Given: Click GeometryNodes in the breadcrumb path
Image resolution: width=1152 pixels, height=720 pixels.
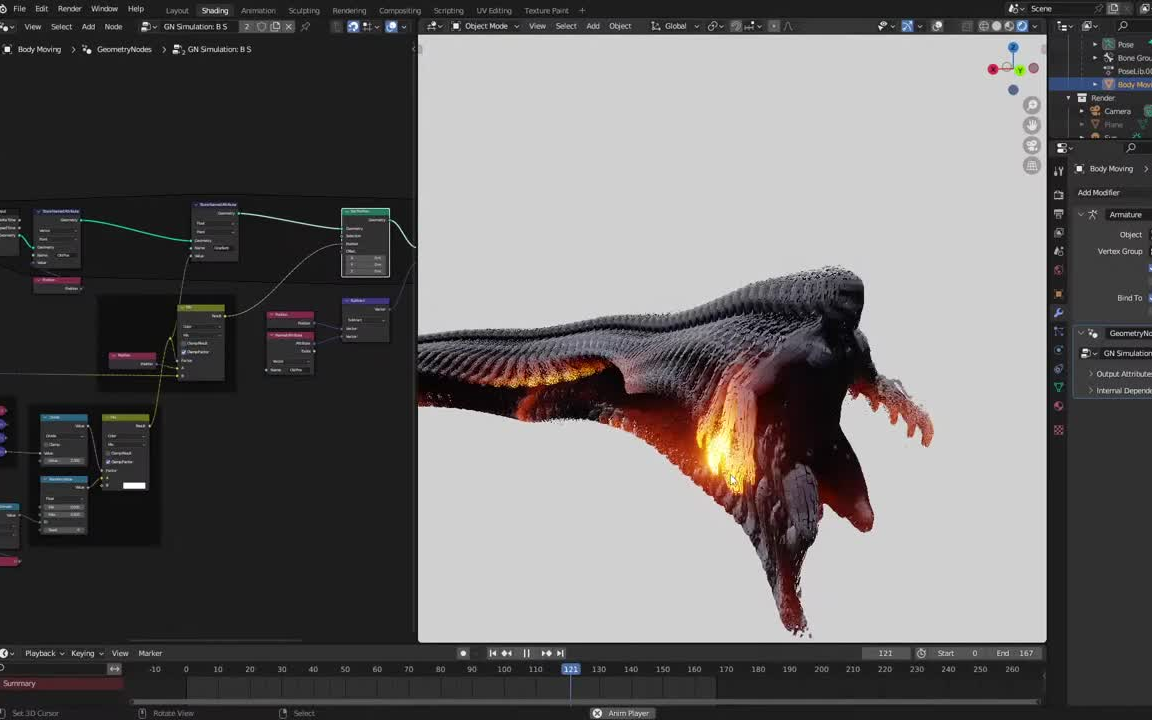Looking at the screenshot, I should [x=124, y=49].
